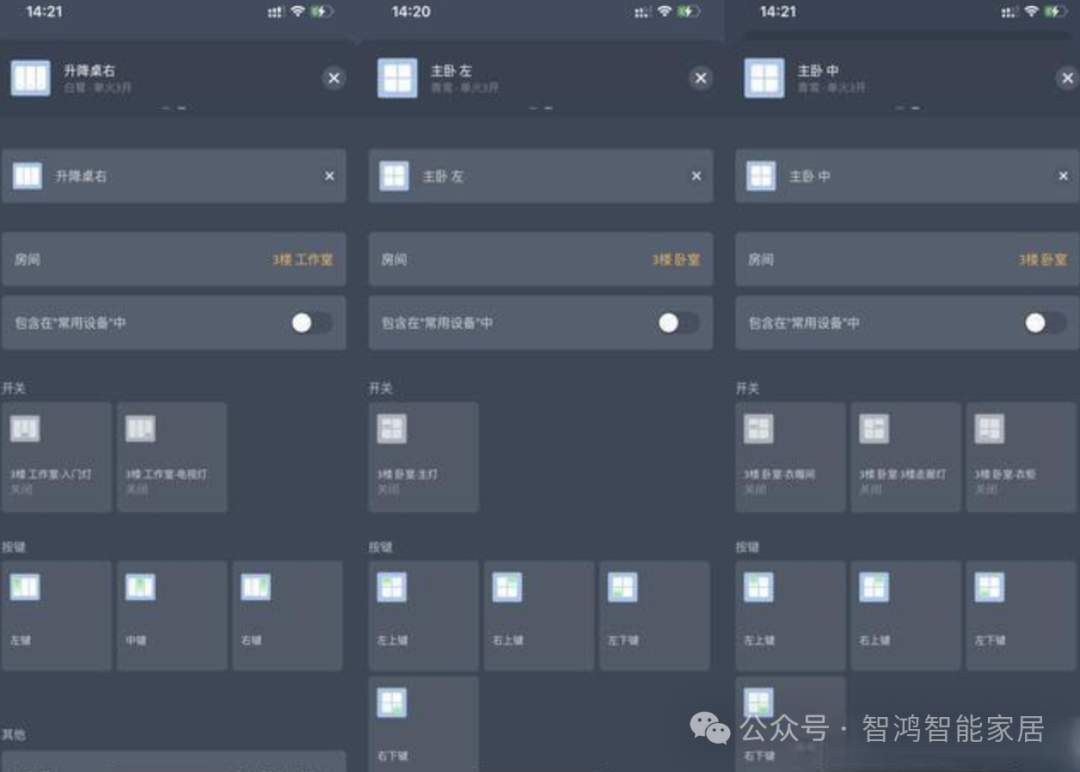The height and width of the screenshot is (772, 1080).
Task: Open the 3楼工作室-入门灯 switch tile
Action: coord(56,457)
